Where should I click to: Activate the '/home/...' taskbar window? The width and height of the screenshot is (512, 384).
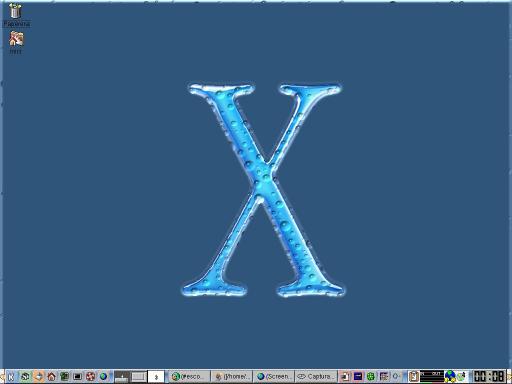[232, 377]
